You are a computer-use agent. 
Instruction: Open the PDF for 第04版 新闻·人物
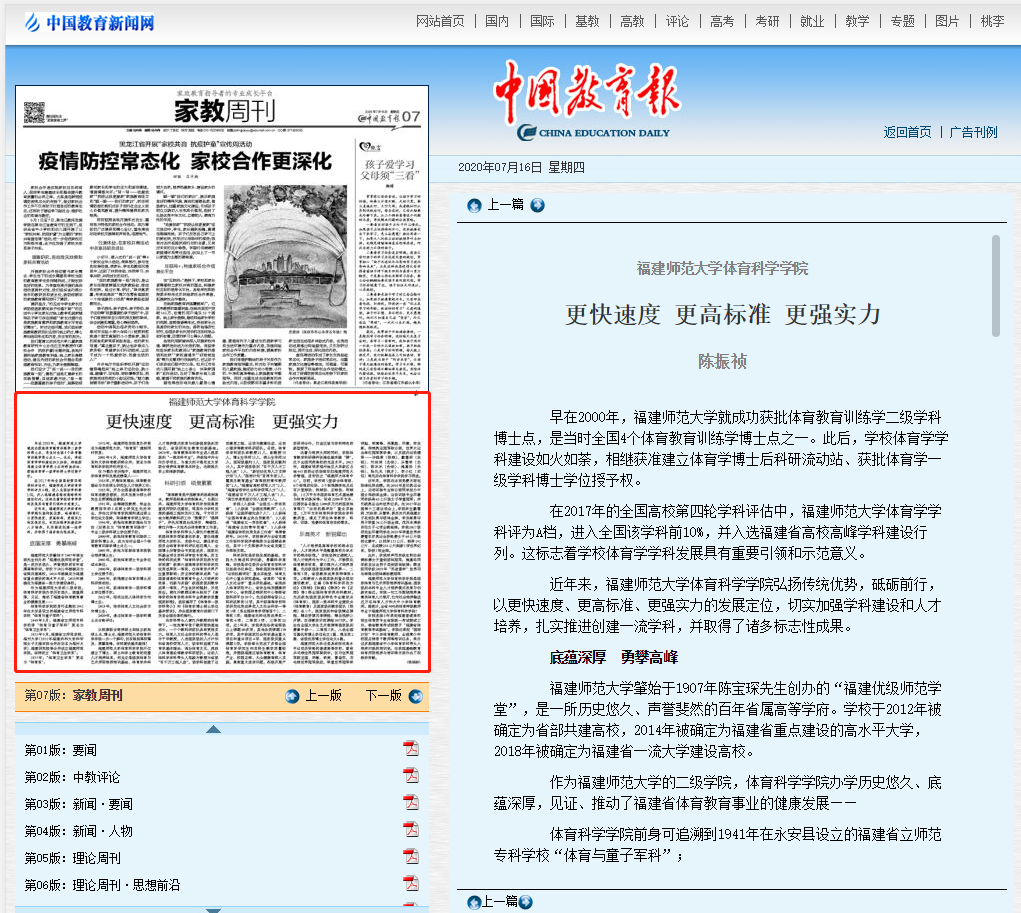(410, 831)
